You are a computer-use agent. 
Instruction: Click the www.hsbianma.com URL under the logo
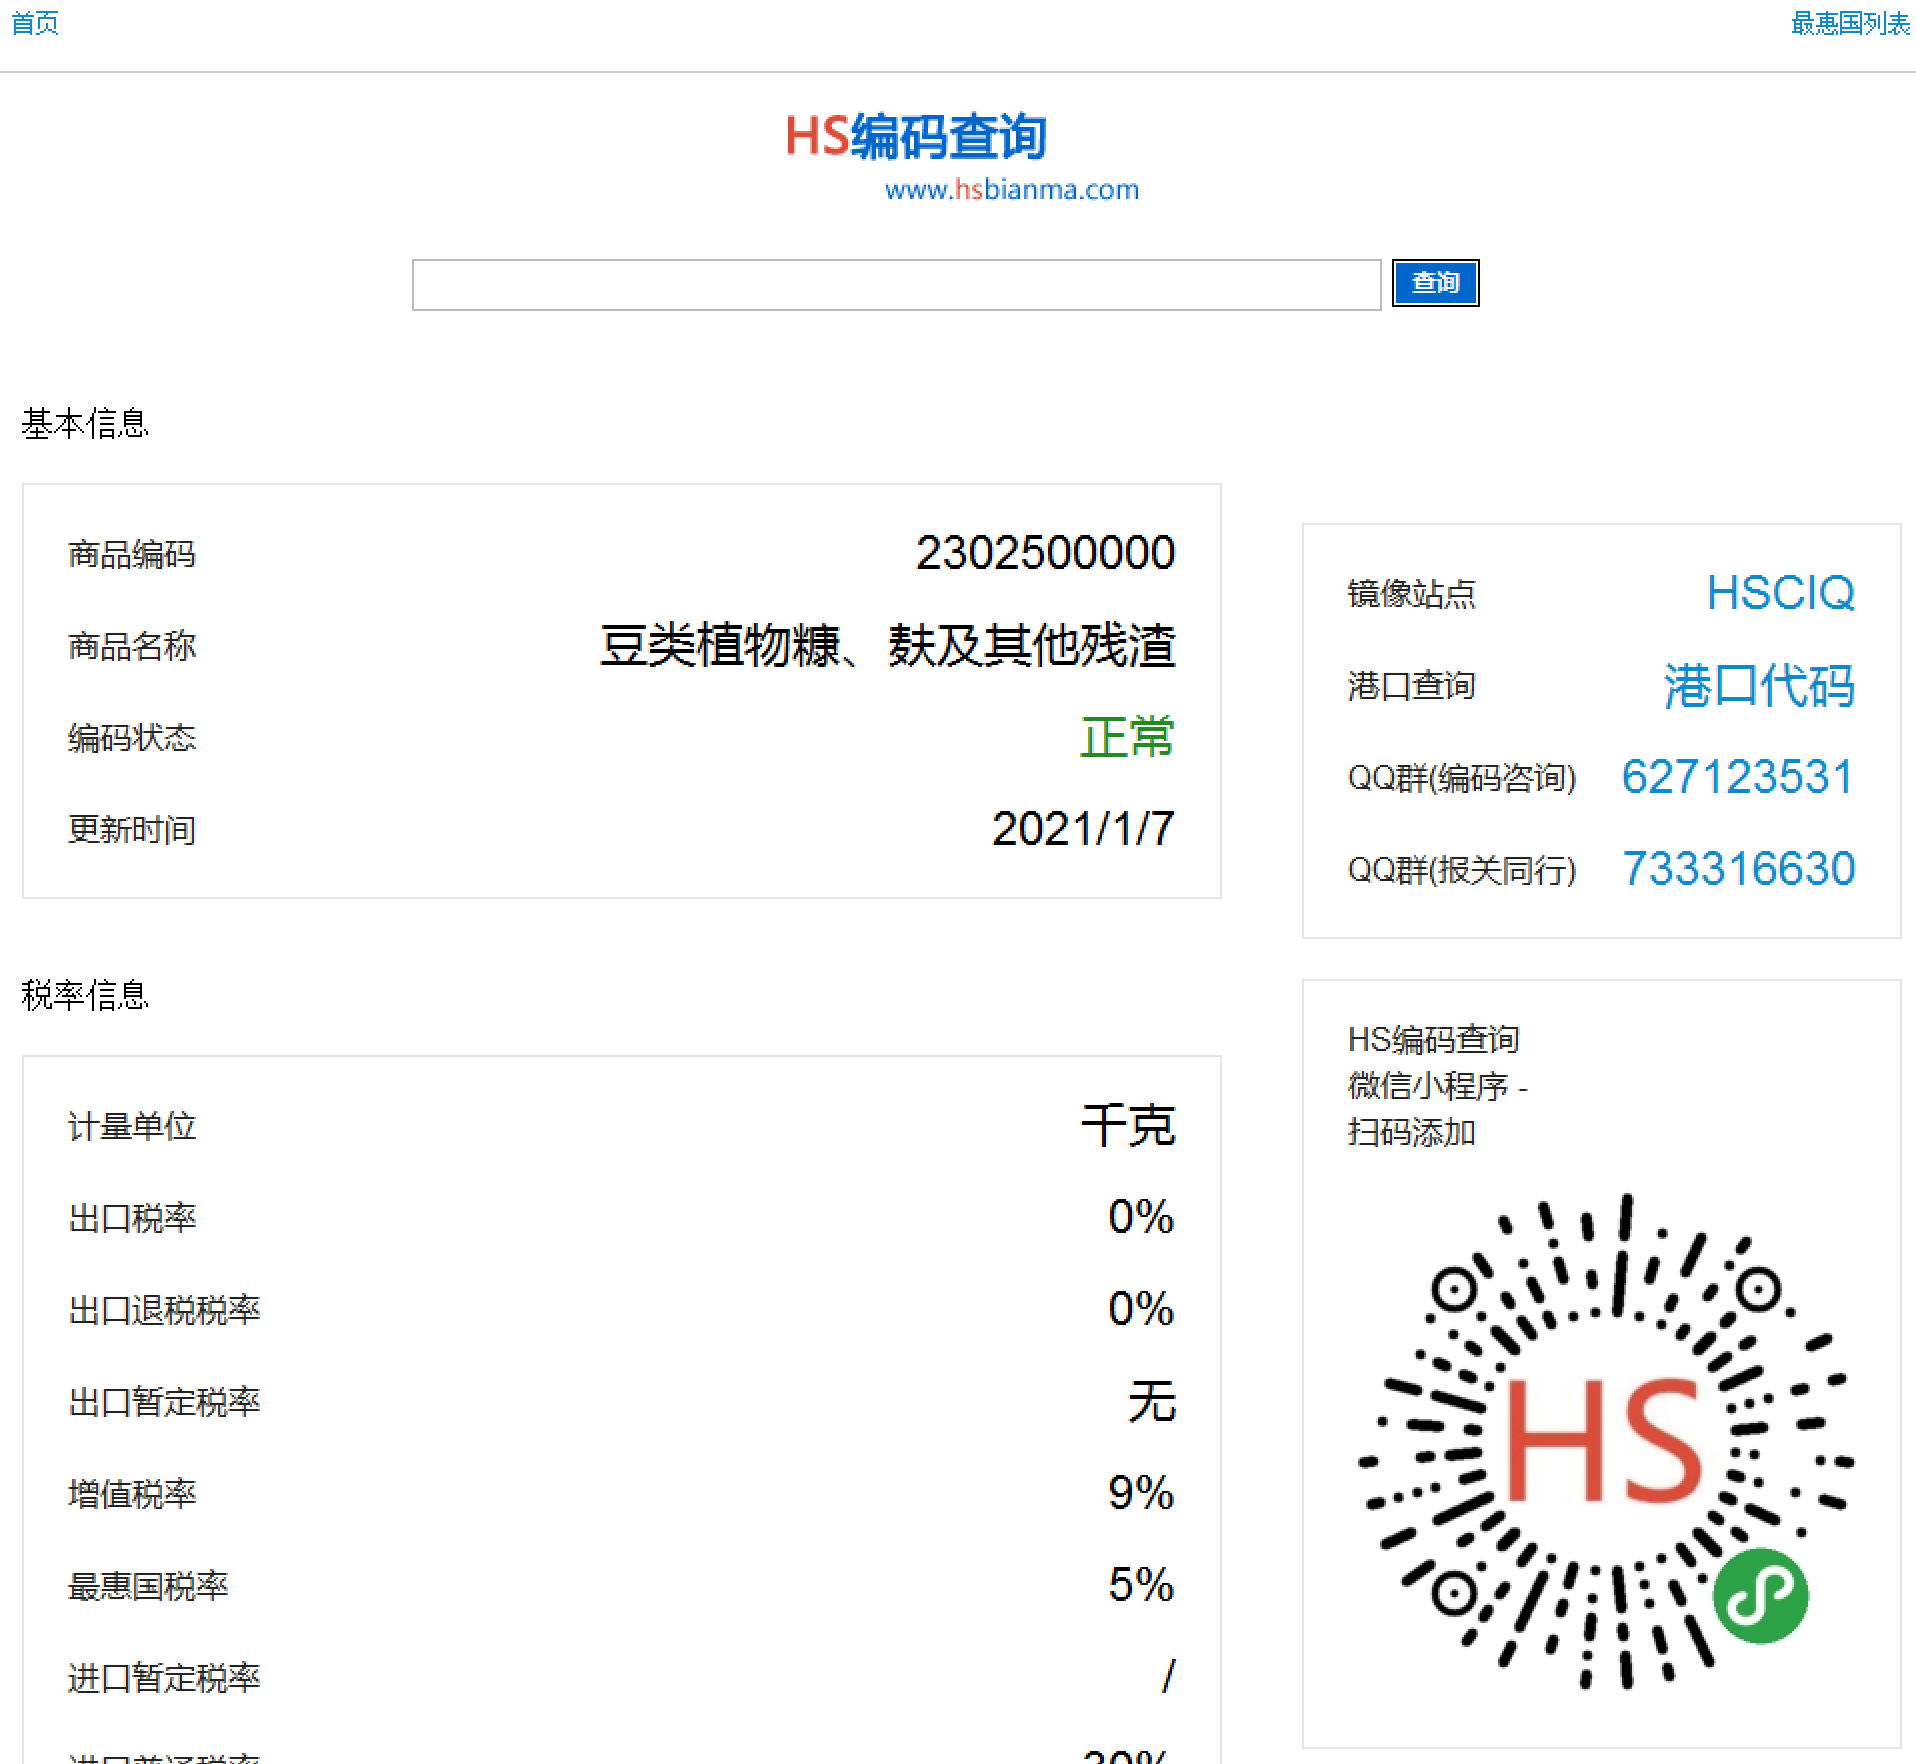1011,190
